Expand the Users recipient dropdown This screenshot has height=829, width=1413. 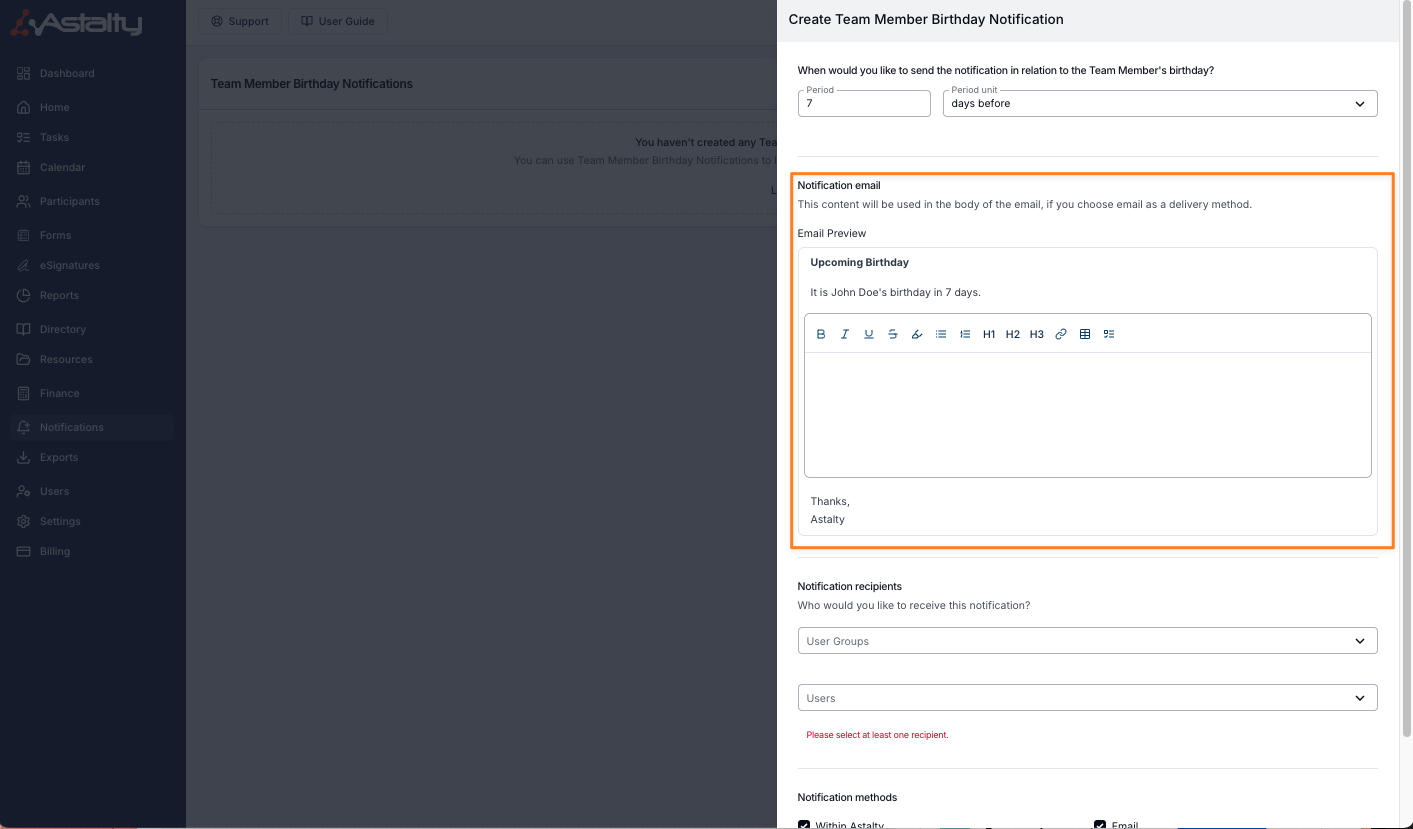[1086, 698]
